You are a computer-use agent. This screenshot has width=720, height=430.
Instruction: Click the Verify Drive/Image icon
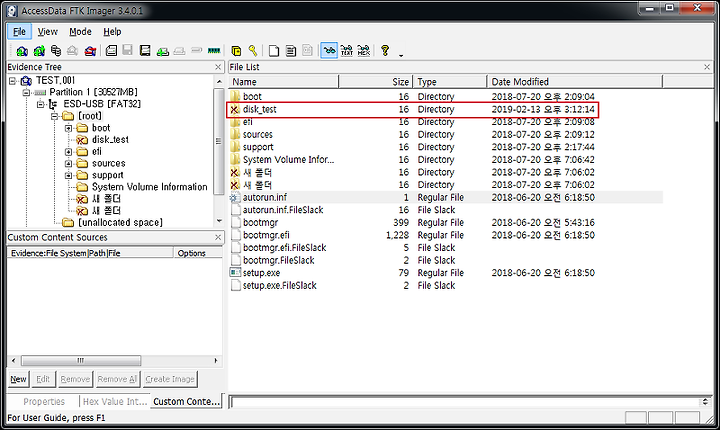[x=197, y=51]
